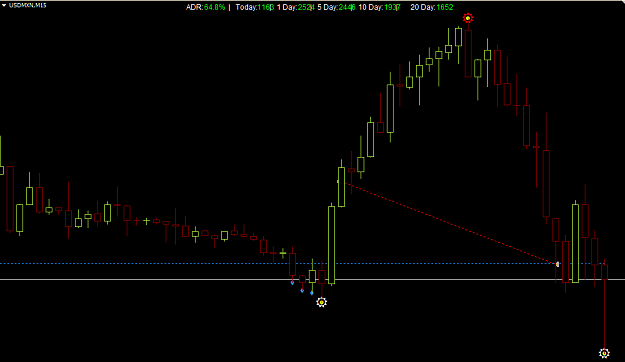Select the red gear marker at the chart peak
The image size is (625, 362).
(x=468, y=18)
